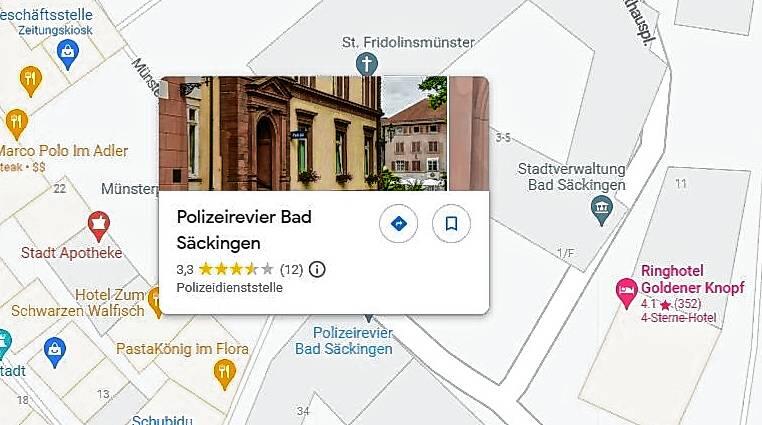This screenshot has width=762, height=425.
Task: Click the red Stadt Apotheke pharmacy pin
Action: tap(99, 226)
